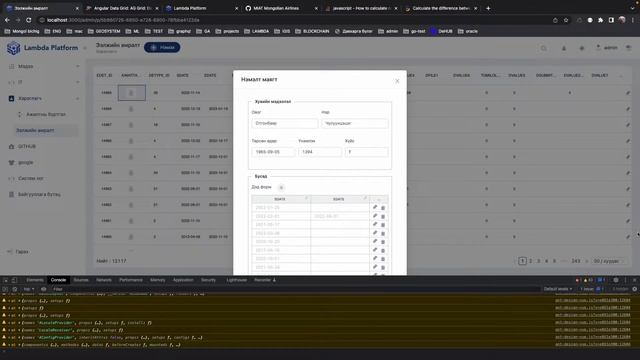
Task: Click the browser back arrow
Action: tap(7, 20)
